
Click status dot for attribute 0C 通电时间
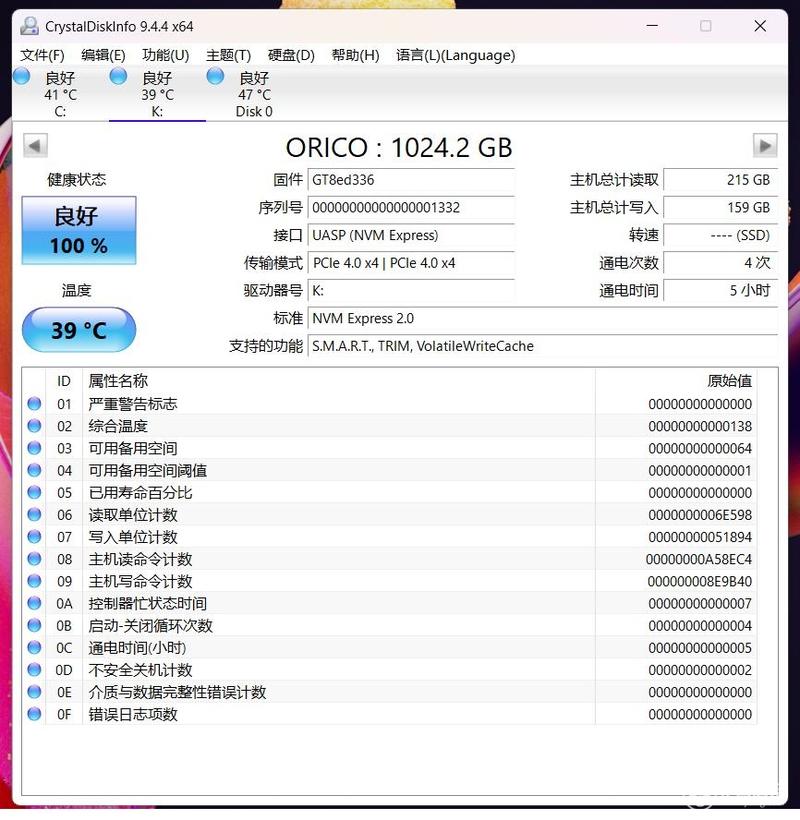[x=35, y=647]
